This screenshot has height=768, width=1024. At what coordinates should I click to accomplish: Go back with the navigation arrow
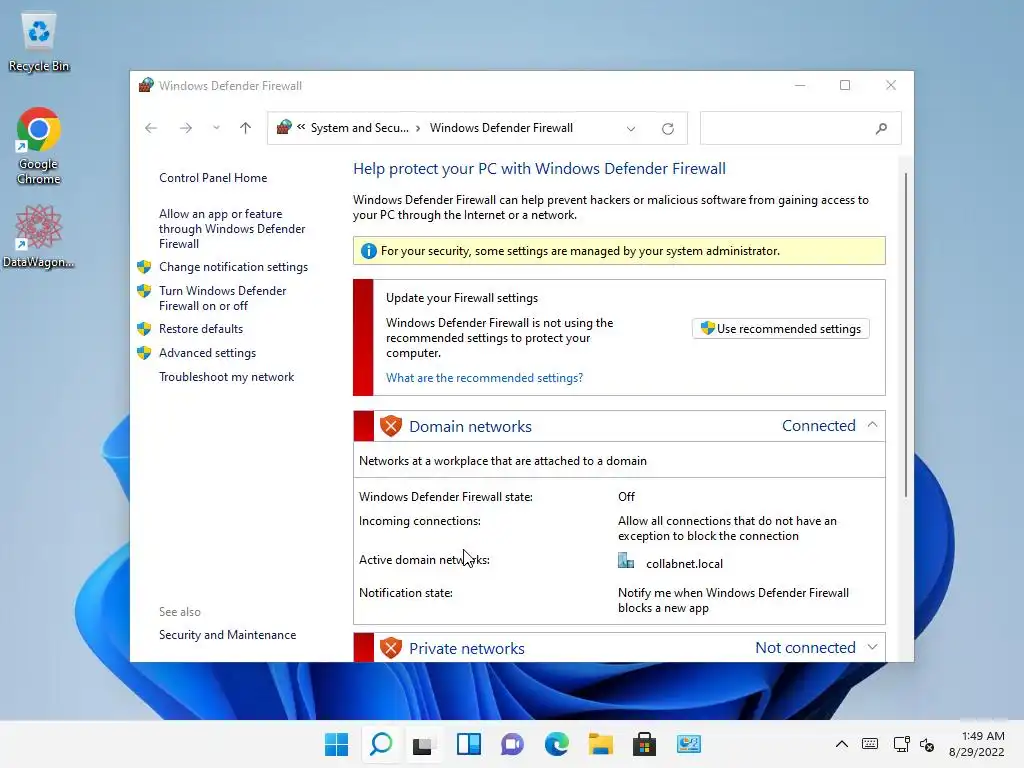point(151,128)
